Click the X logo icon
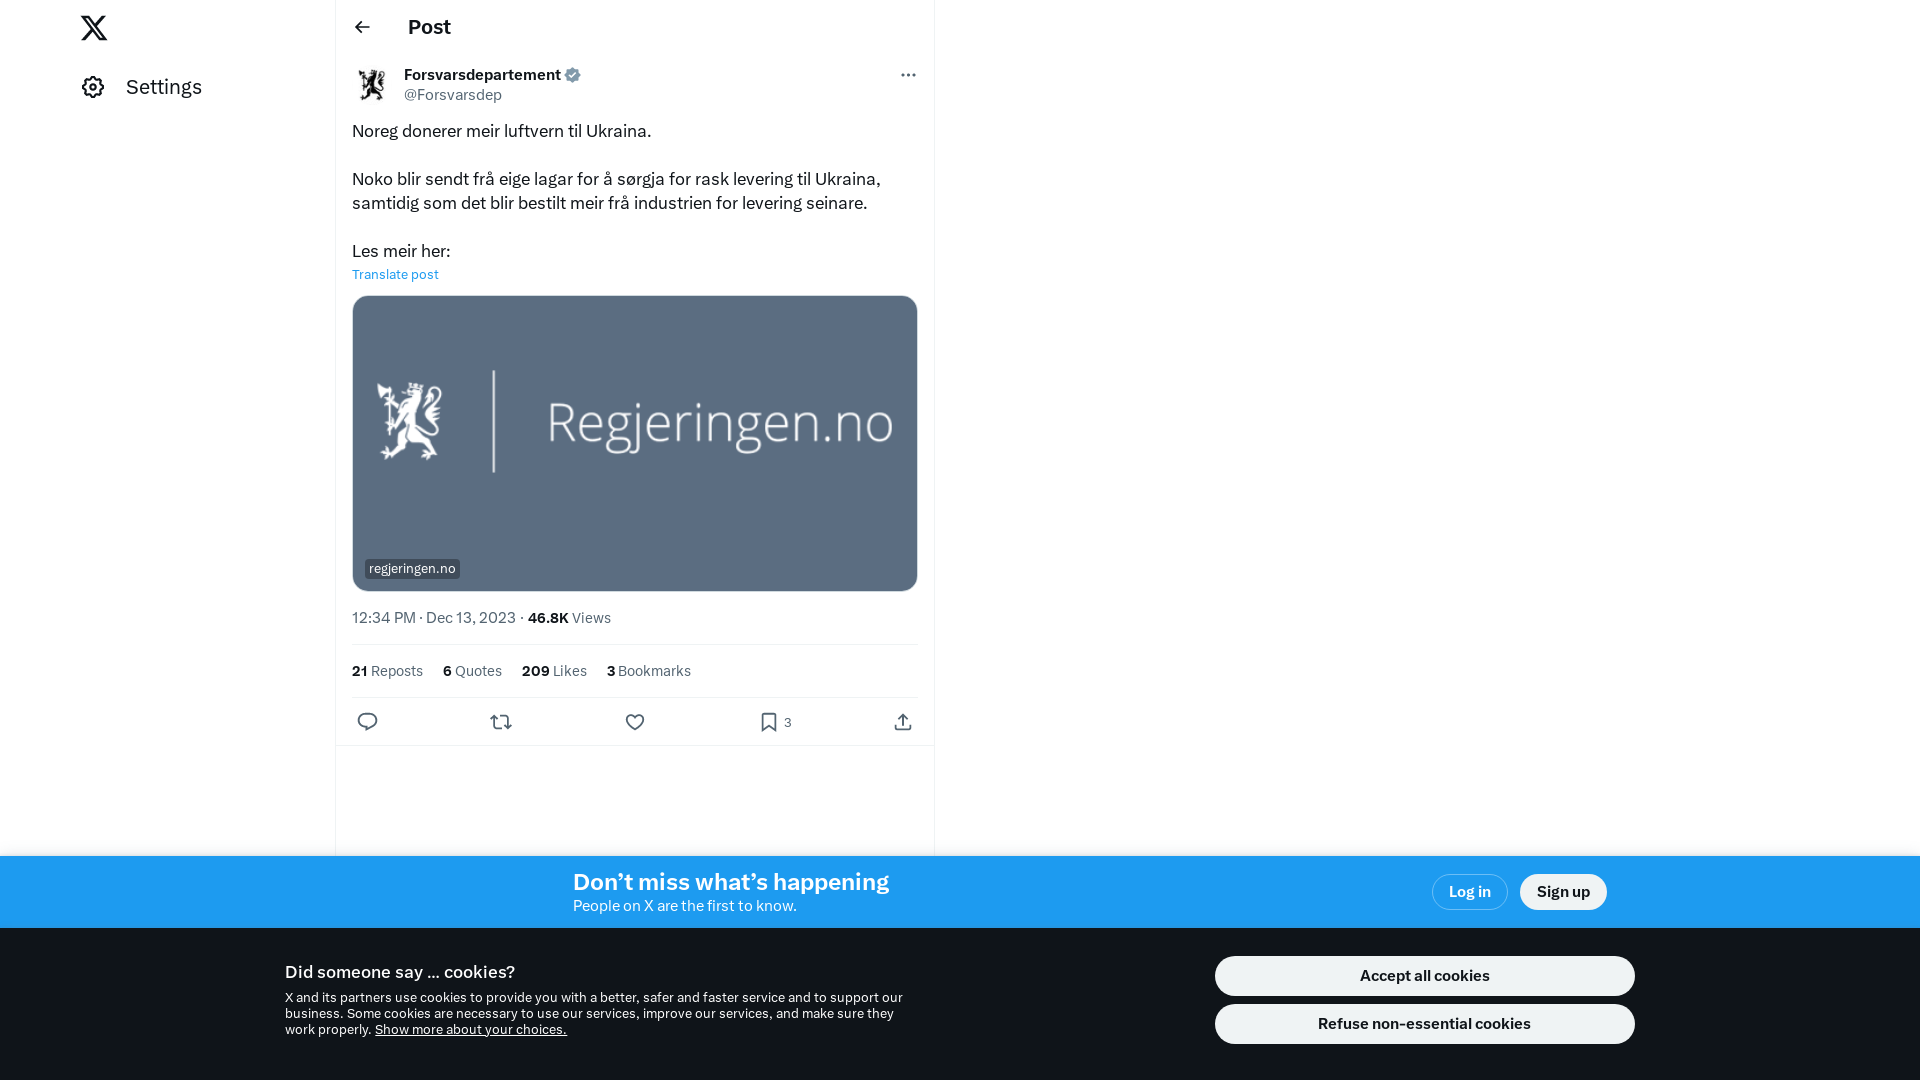The width and height of the screenshot is (1920, 1080). [94, 28]
